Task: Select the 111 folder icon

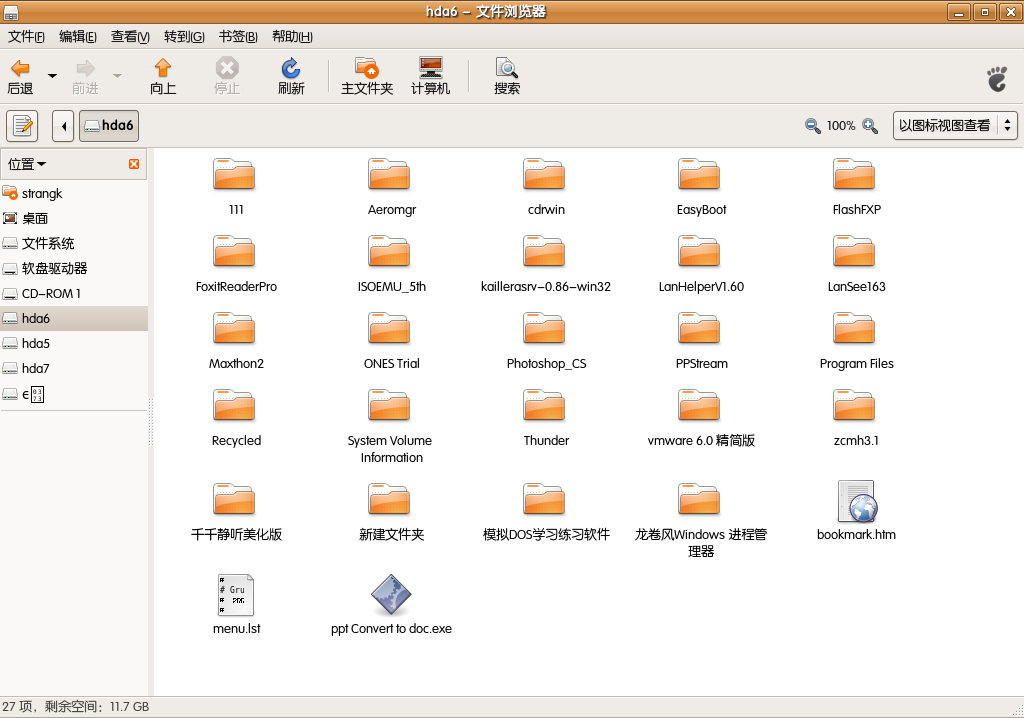Action: click(234, 174)
